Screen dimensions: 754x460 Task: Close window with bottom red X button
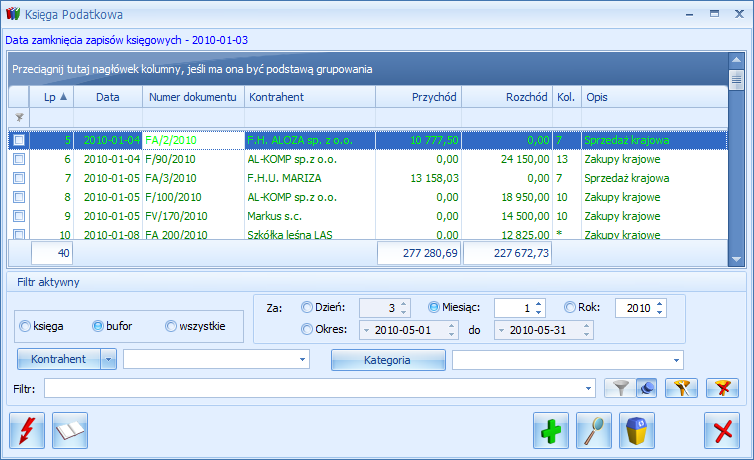pos(722,431)
